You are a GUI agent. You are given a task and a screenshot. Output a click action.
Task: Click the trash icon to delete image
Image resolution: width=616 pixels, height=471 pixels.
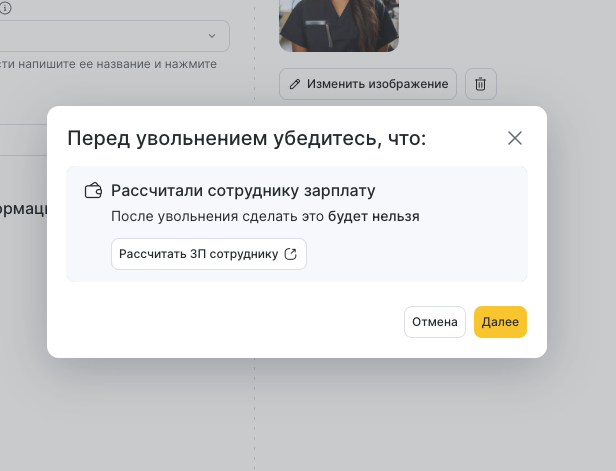coord(480,84)
